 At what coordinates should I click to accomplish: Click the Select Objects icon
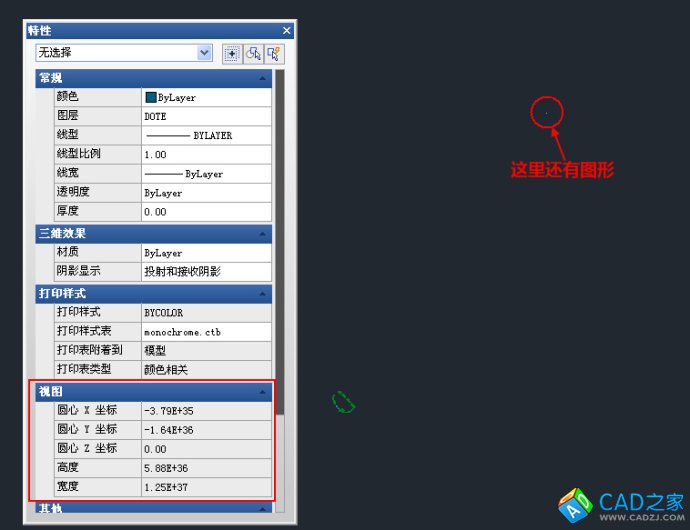click(253, 53)
